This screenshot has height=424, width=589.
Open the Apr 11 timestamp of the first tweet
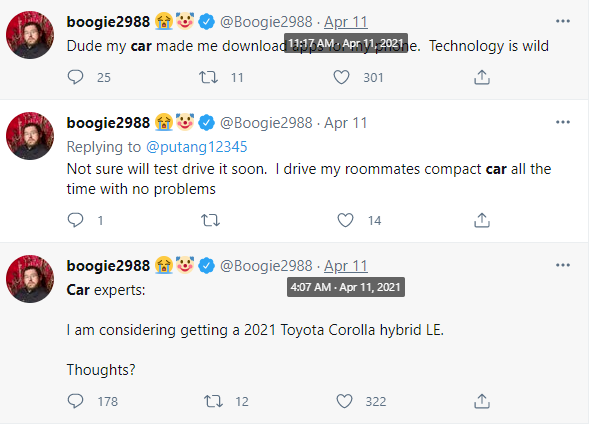click(346, 22)
